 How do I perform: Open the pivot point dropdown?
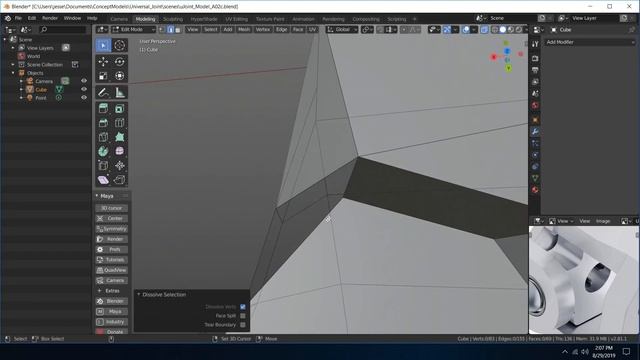367,29
